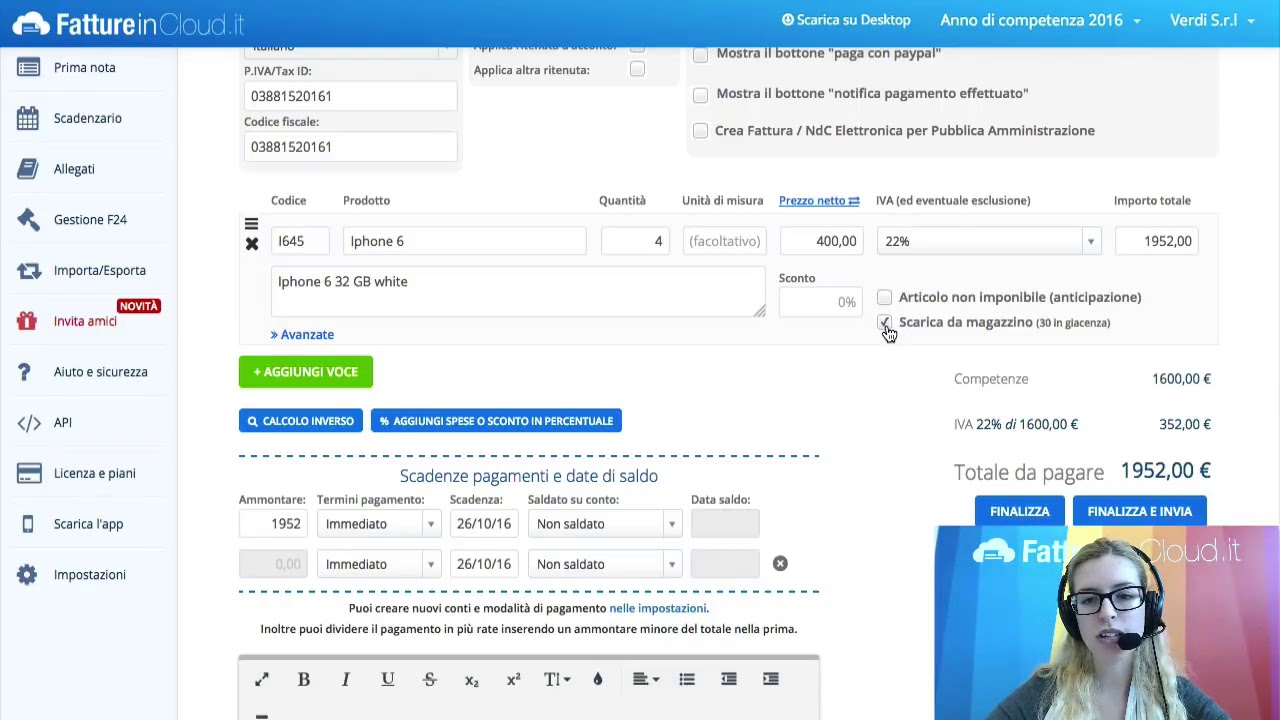Screen dimensions: 1280x720
Task: Click the Prima nota sidebar icon
Action: coord(28,67)
